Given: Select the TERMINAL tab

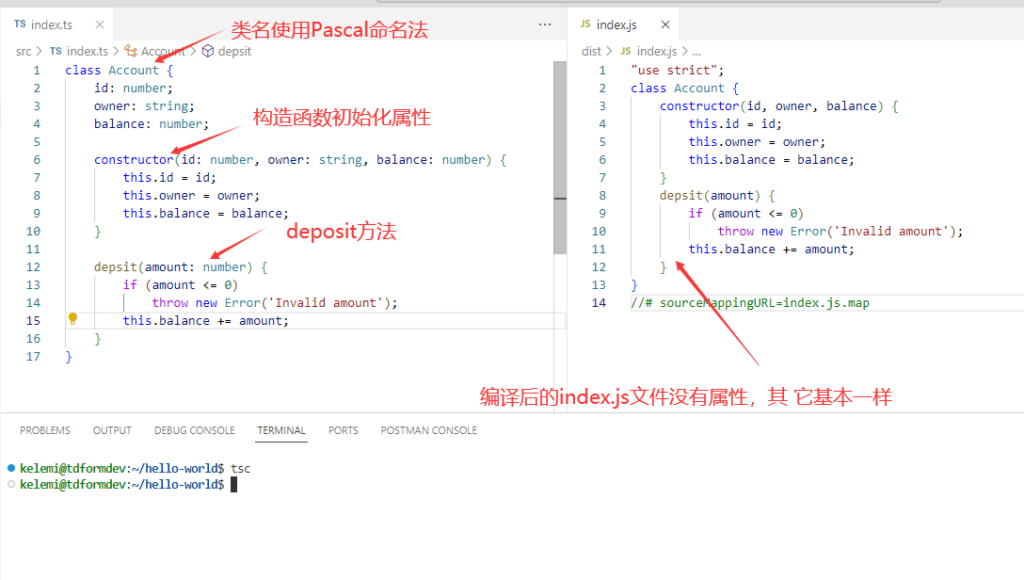Looking at the screenshot, I should point(281,430).
